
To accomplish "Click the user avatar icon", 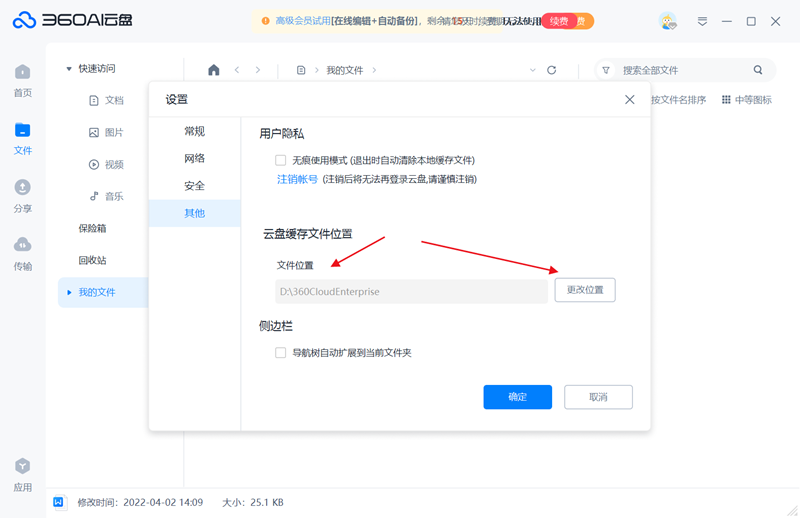I will pyautogui.click(x=667, y=21).
